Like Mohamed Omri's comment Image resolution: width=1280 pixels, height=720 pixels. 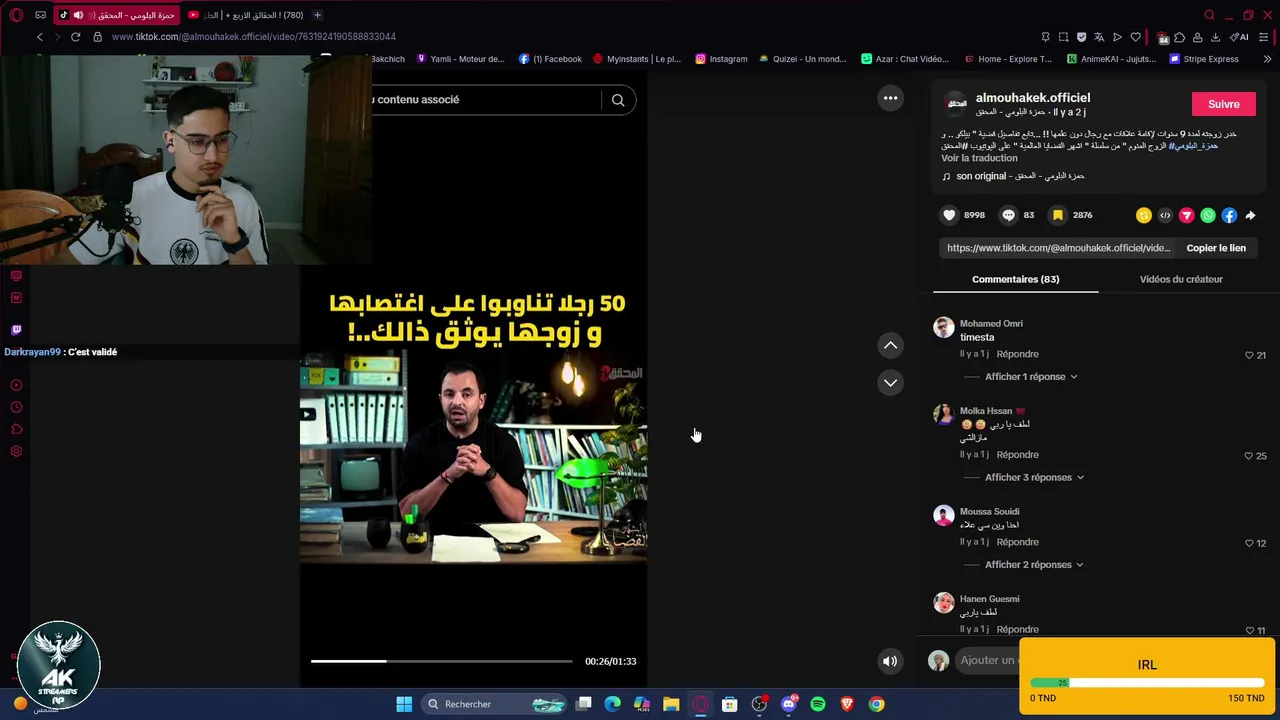tap(1249, 355)
